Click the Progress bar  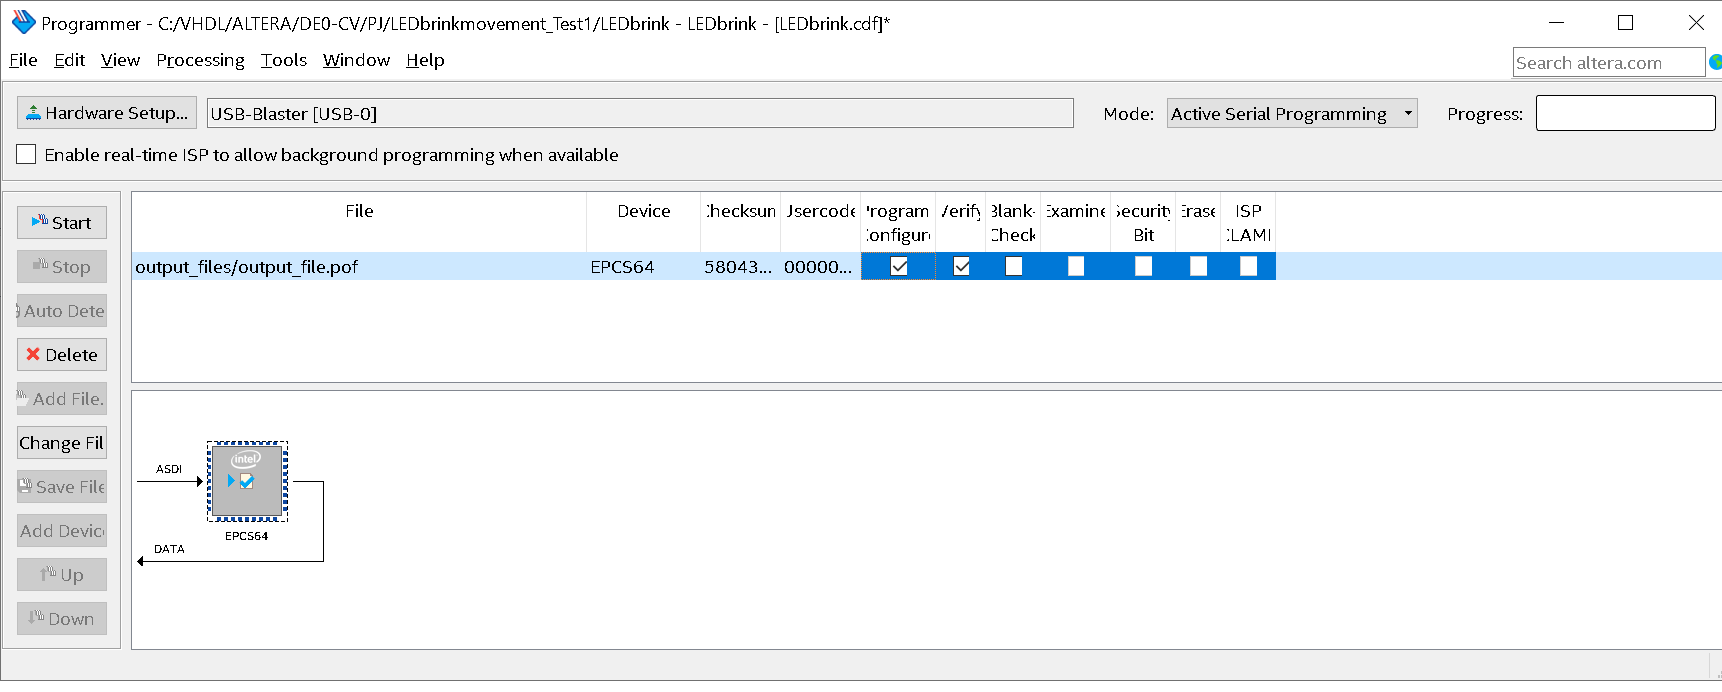(1626, 113)
